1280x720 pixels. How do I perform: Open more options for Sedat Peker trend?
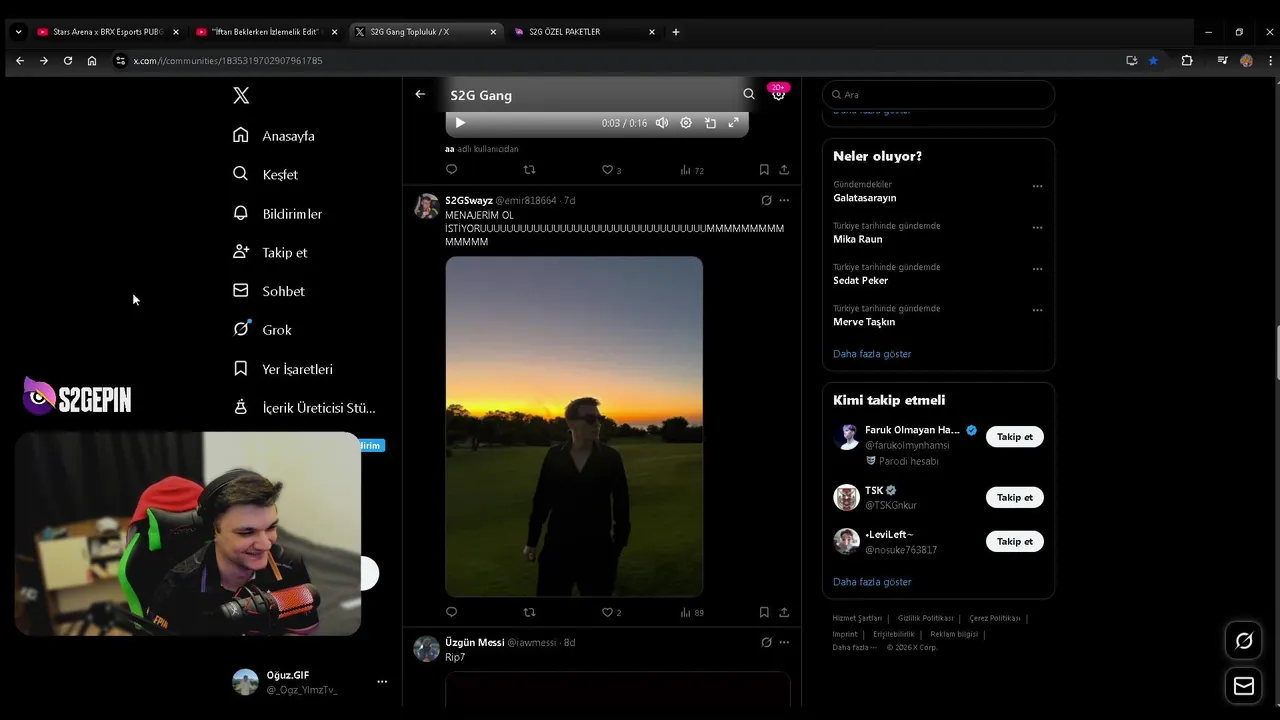click(1037, 269)
